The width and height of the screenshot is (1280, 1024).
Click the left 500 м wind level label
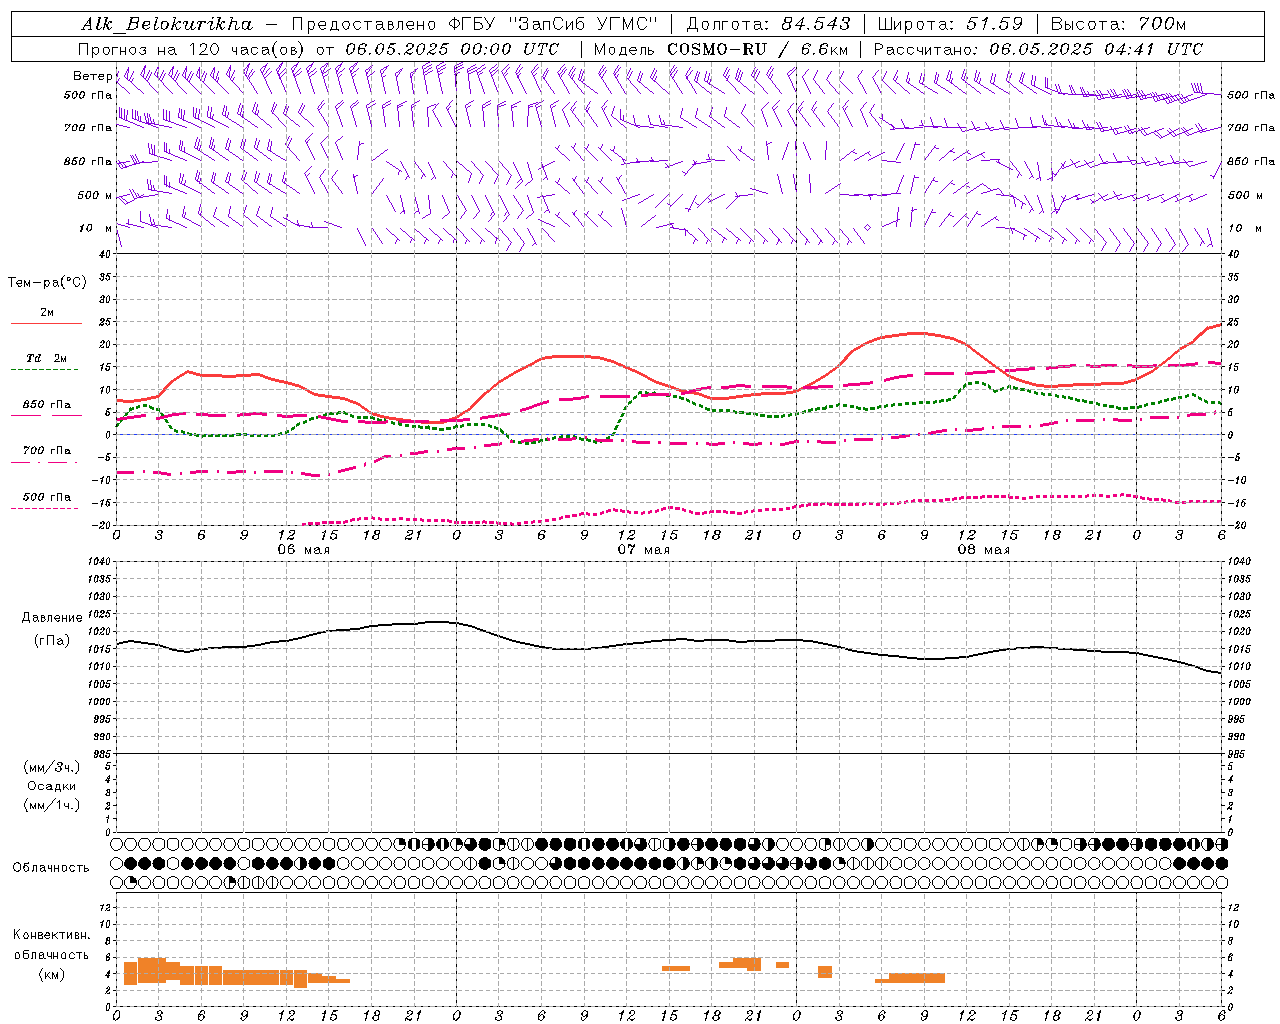click(95, 195)
